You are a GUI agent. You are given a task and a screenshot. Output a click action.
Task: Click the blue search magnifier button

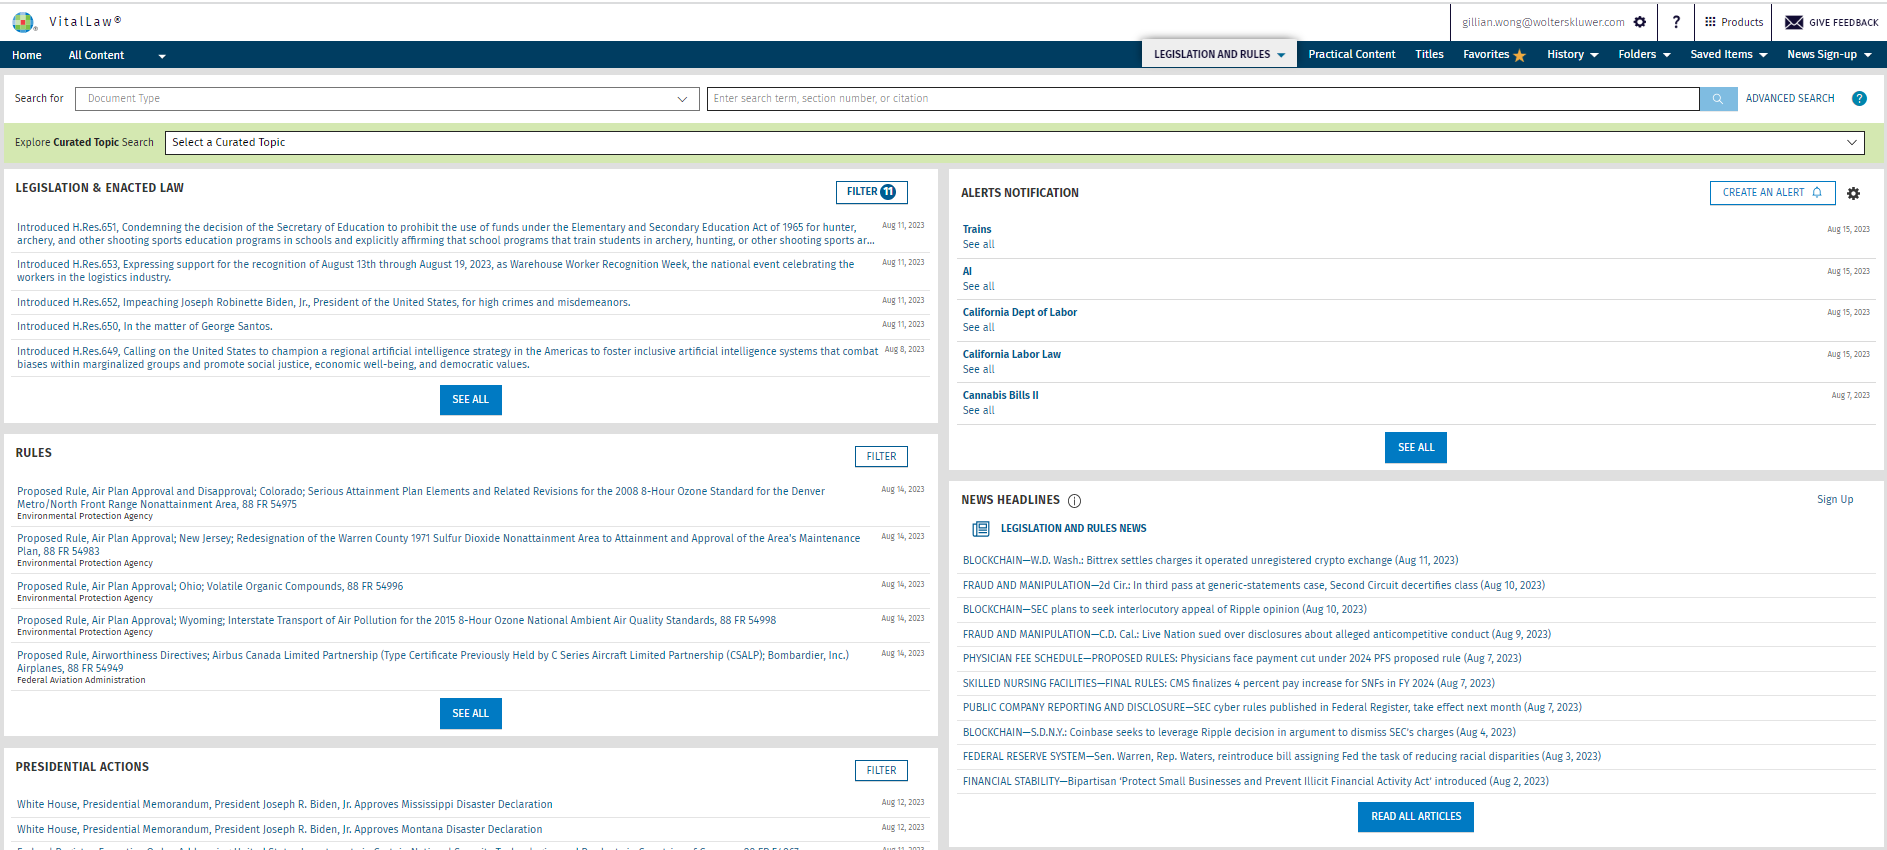tap(1718, 99)
